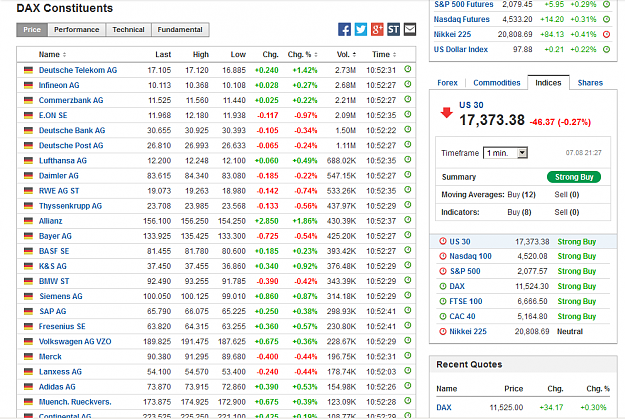Open S&P 500 Futures link
Viewport: 625px width, 419px height.
click(x=464, y=4)
